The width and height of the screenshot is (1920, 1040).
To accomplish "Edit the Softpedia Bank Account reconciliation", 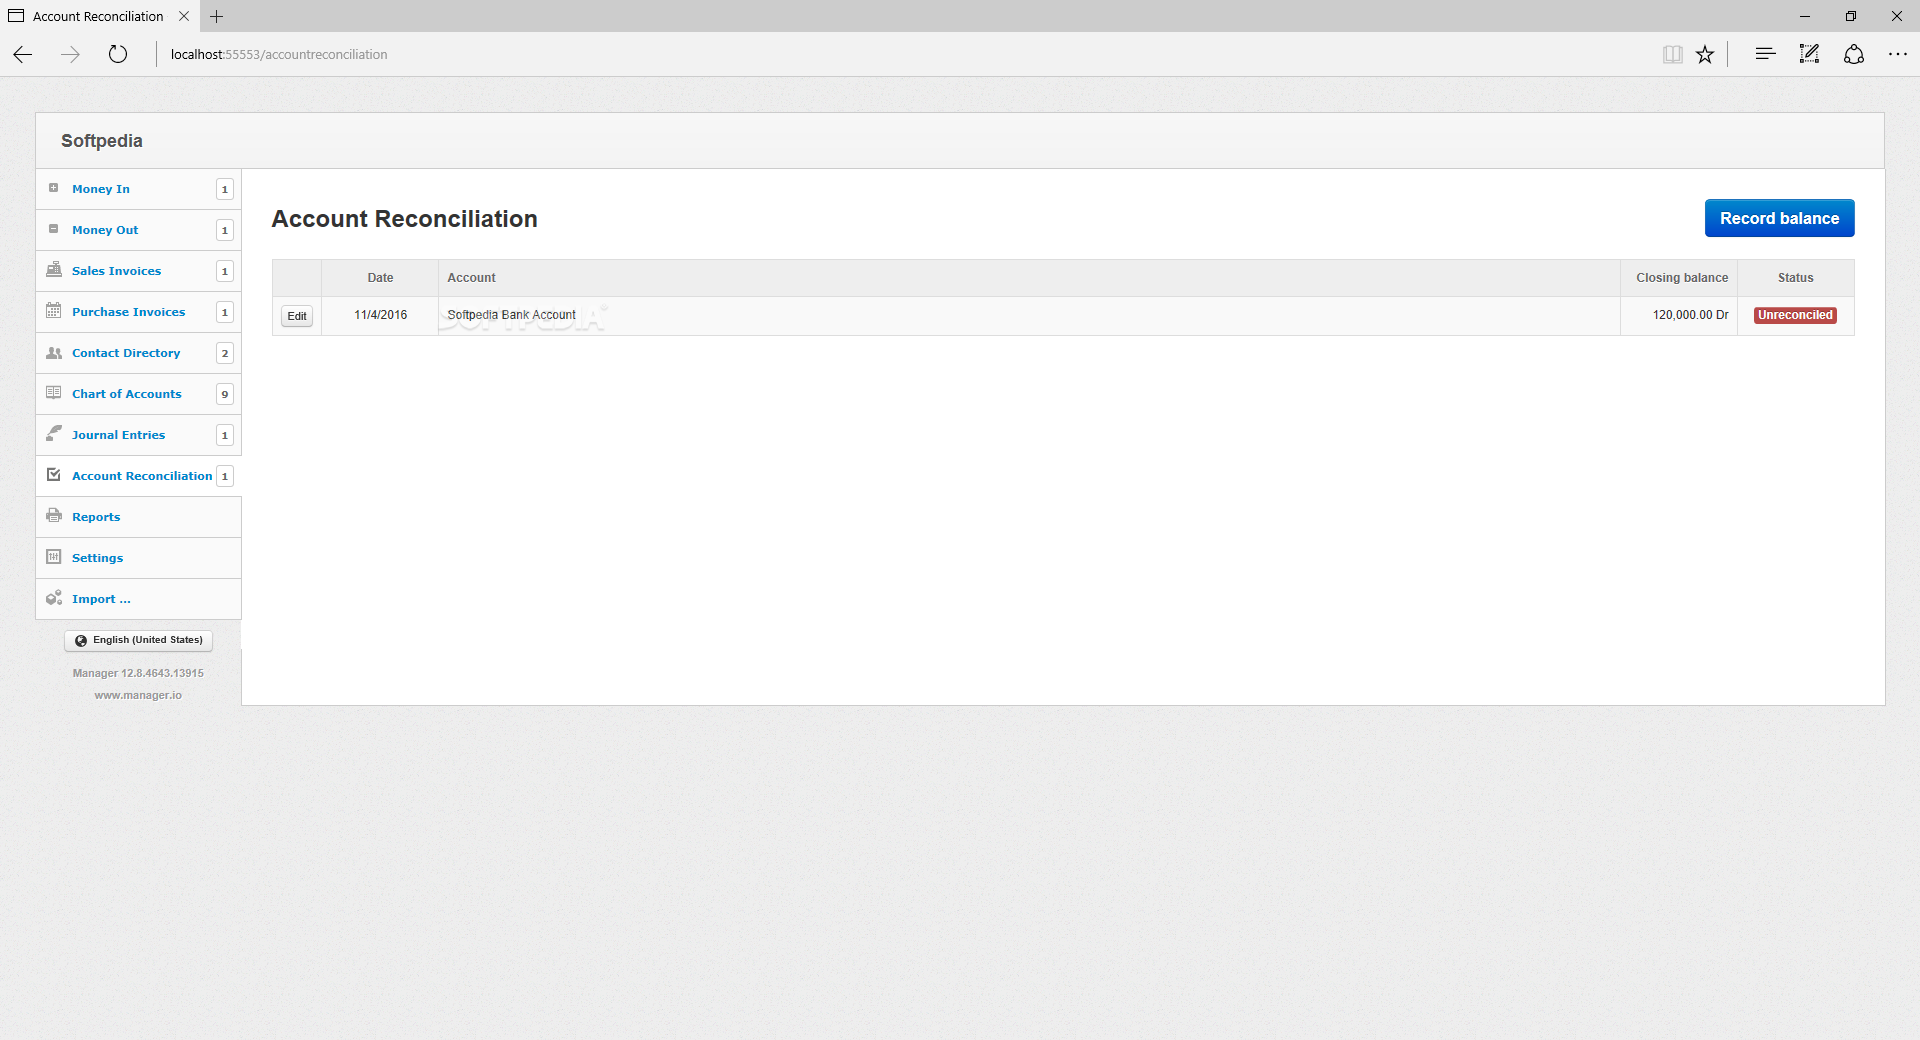I will (x=297, y=316).
